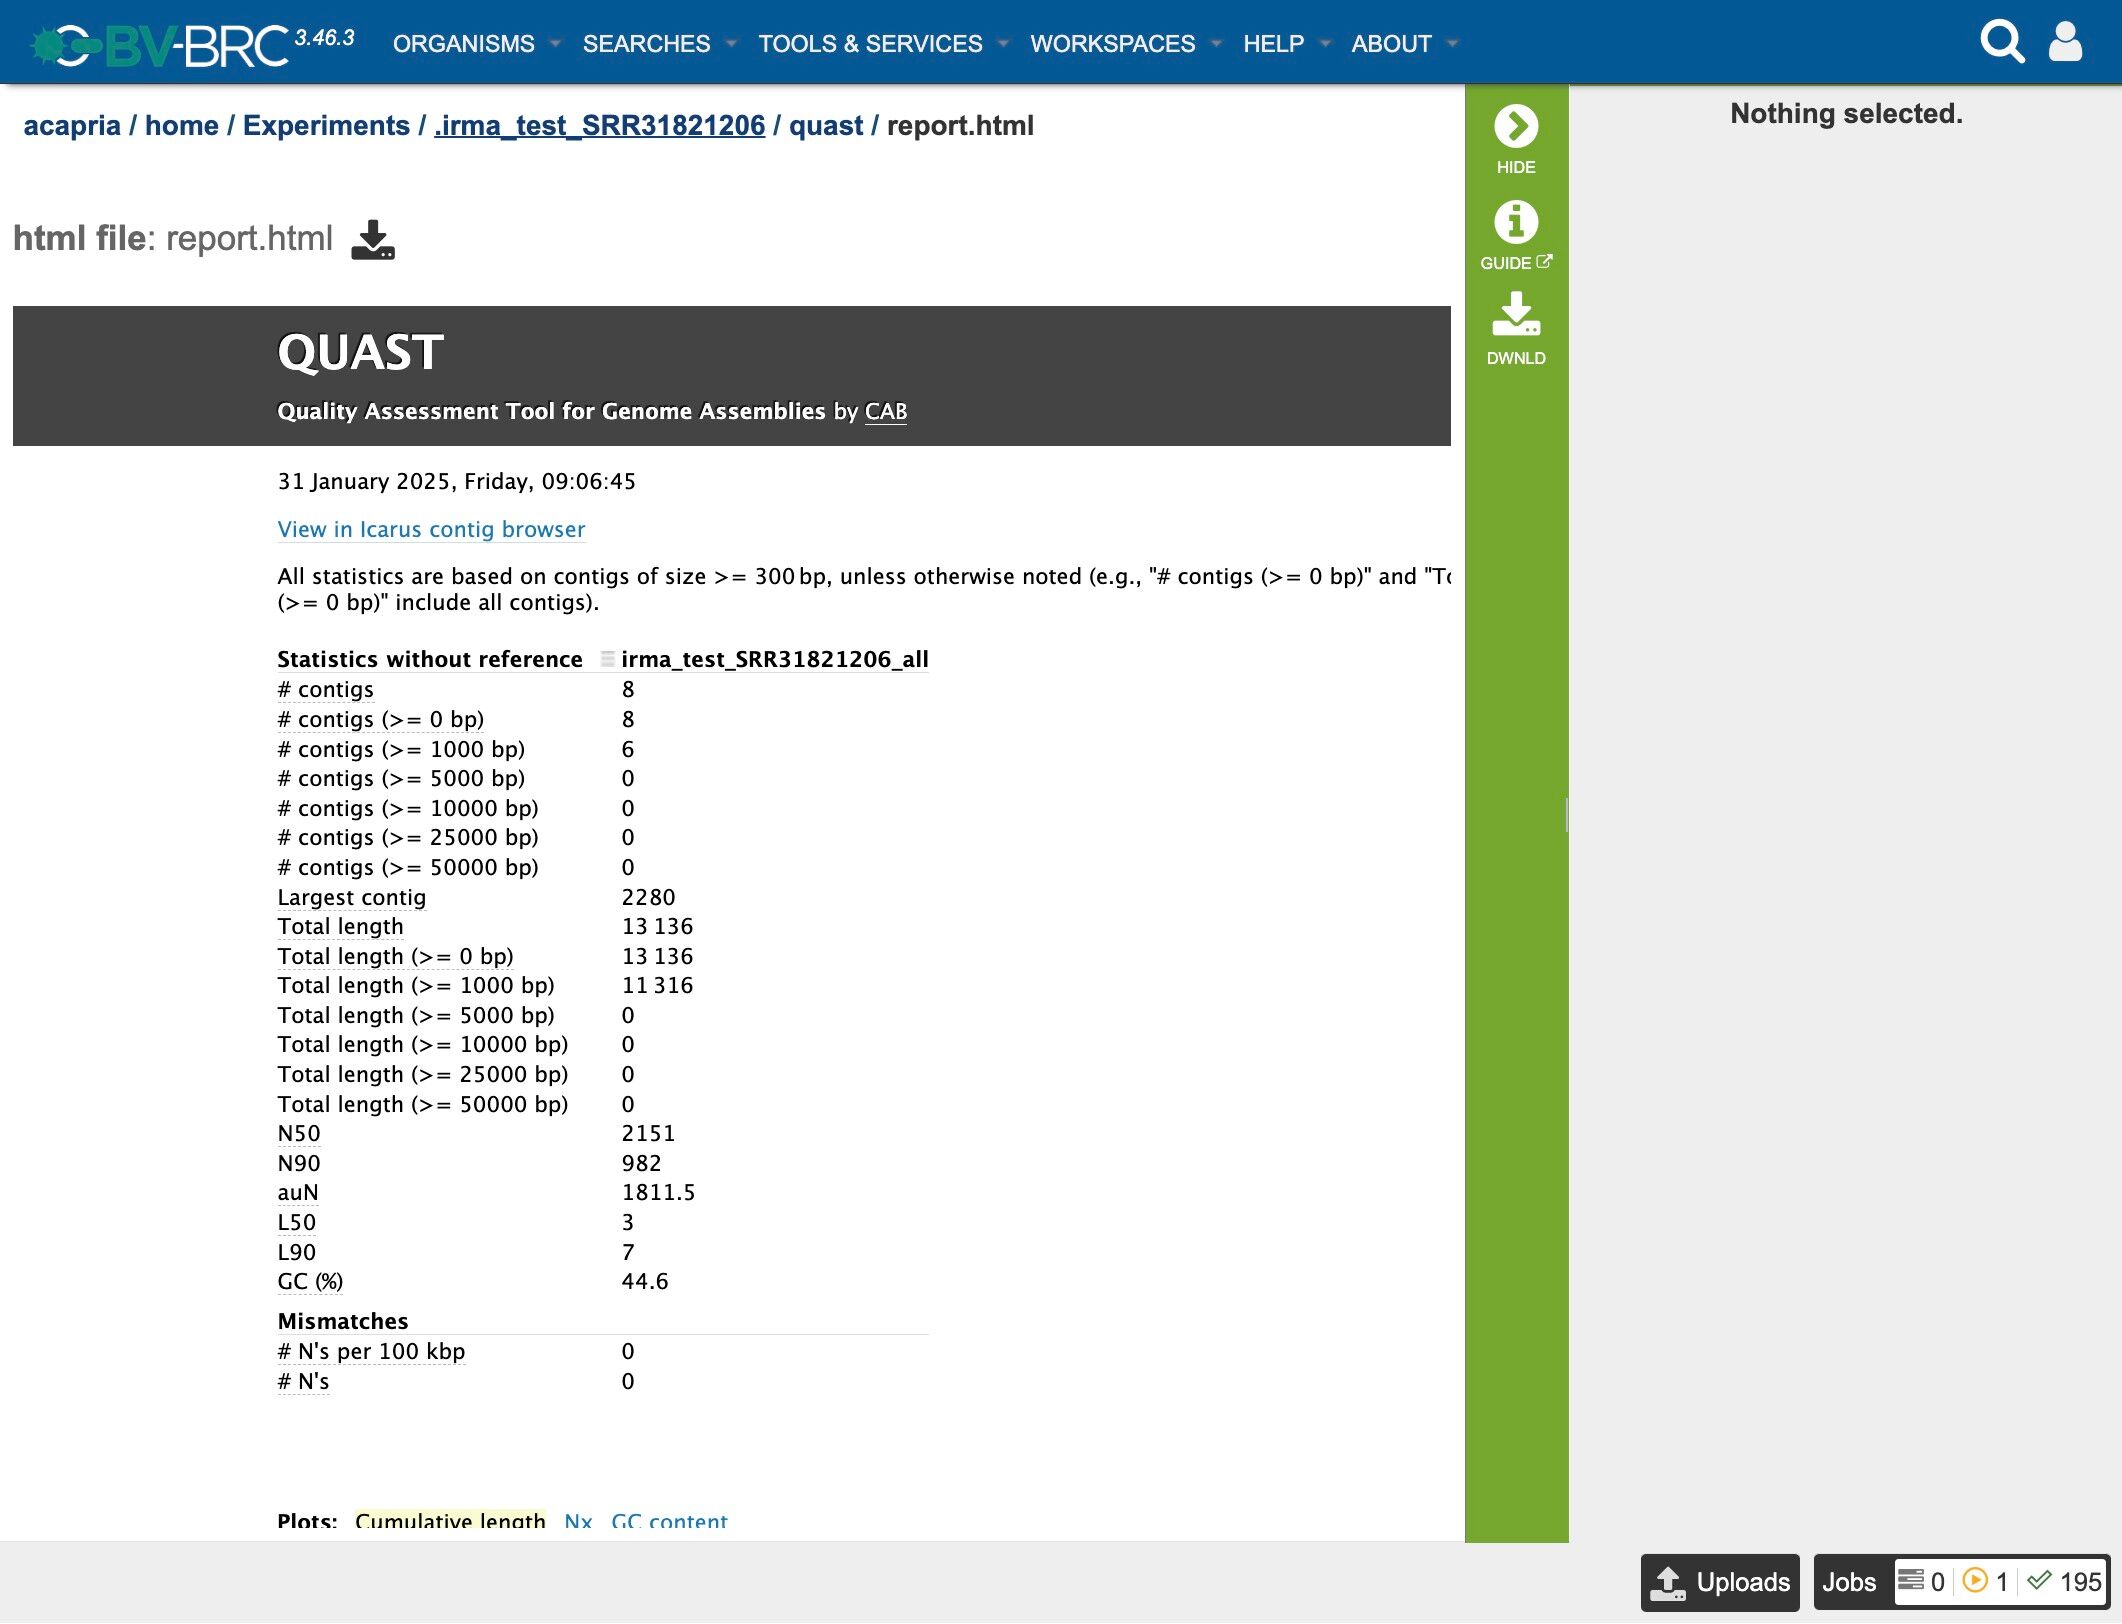Click the search magnifier icon
The height and width of the screenshot is (1624, 2122).
pyautogui.click(x=2001, y=42)
